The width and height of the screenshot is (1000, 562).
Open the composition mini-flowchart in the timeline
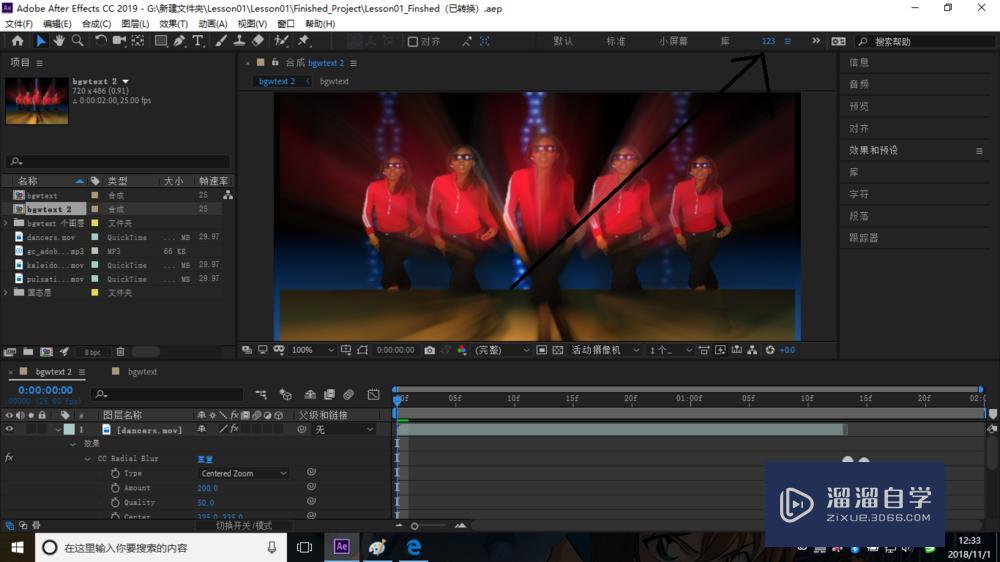coord(261,395)
